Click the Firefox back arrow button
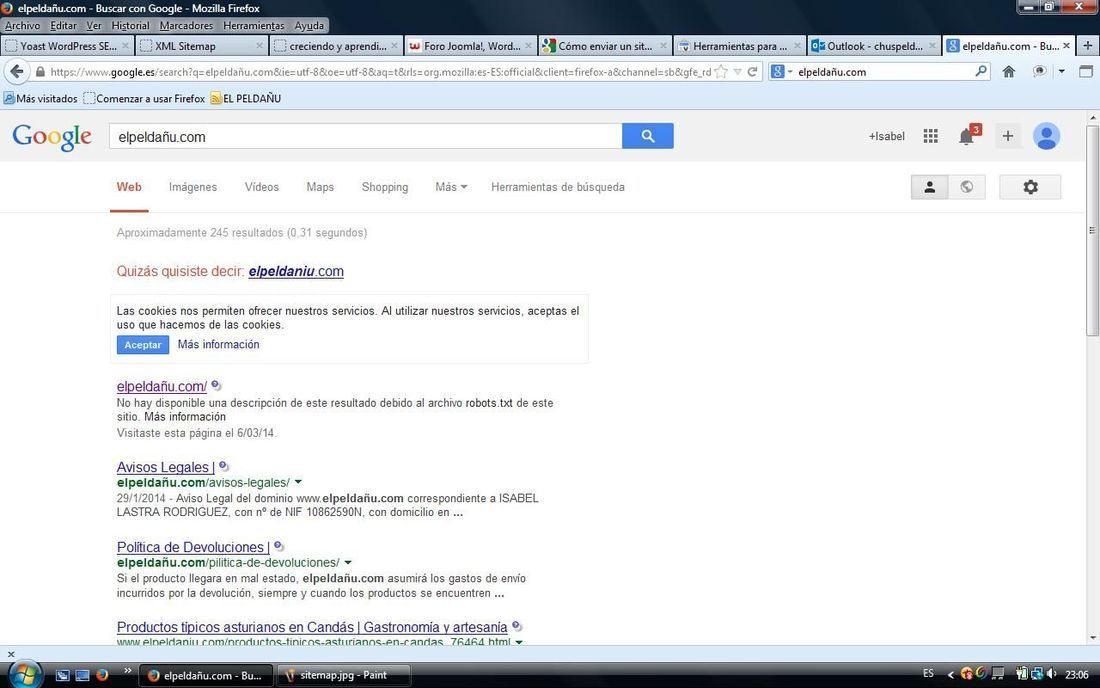The width and height of the screenshot is (1100, 688). (x=17, y=72)
